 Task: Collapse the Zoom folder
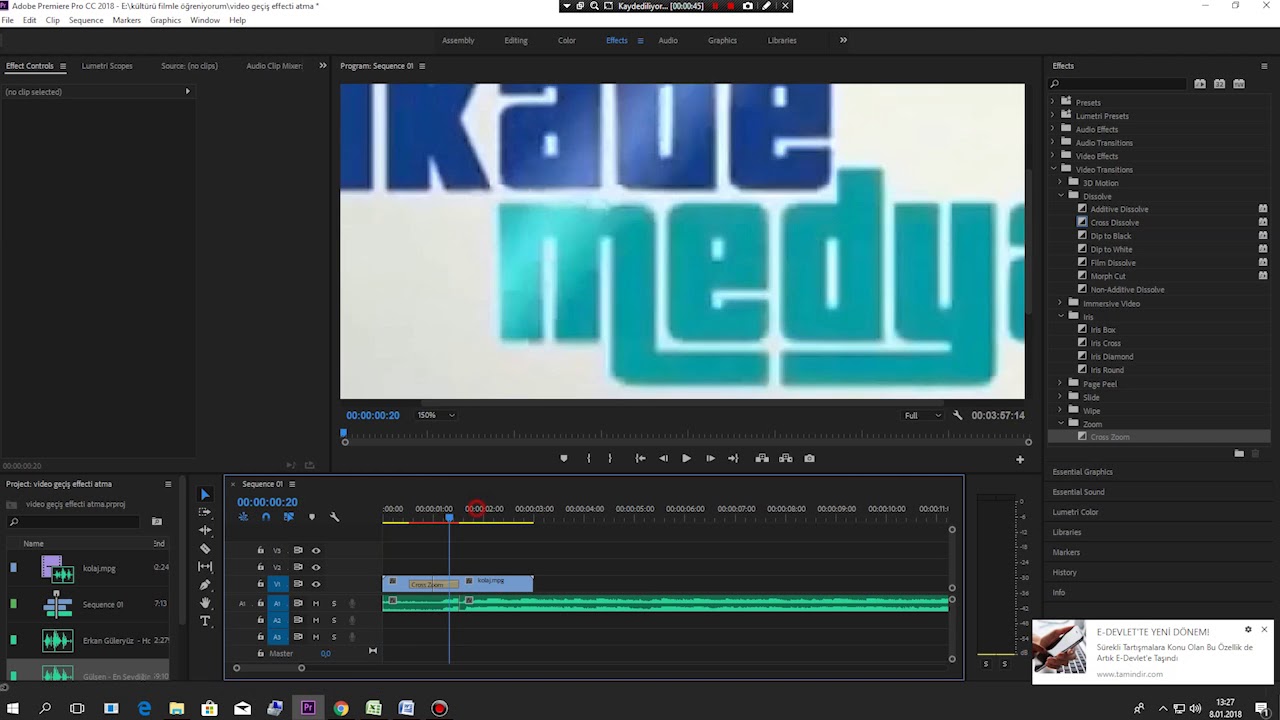pos(1061,423)
